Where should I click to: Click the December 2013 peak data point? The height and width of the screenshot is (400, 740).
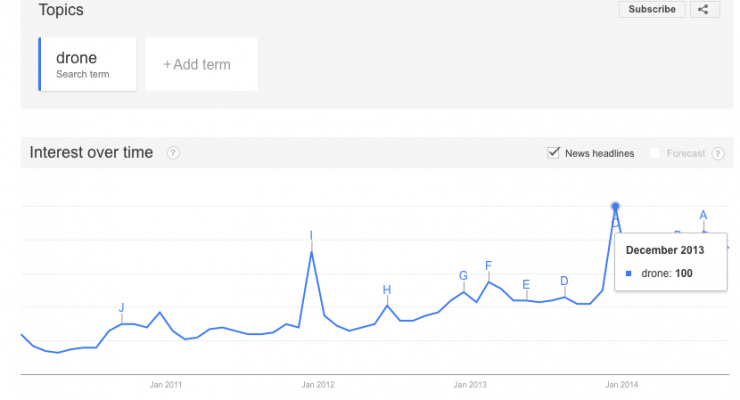pos(615,206)
